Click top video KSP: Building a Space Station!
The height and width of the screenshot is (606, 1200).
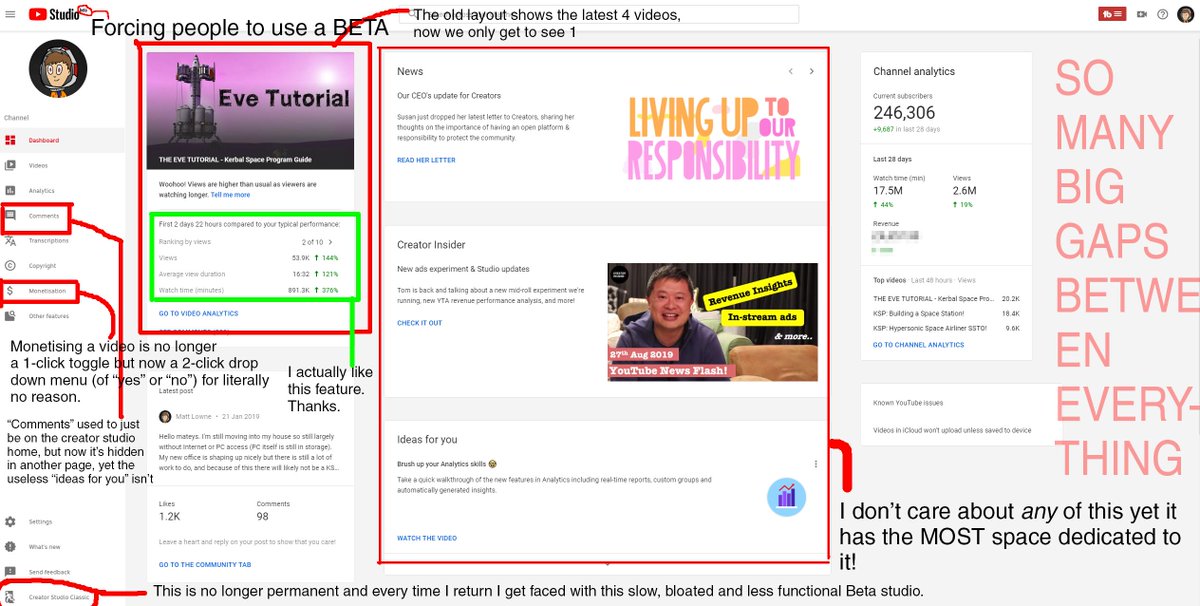coord(946,313)
